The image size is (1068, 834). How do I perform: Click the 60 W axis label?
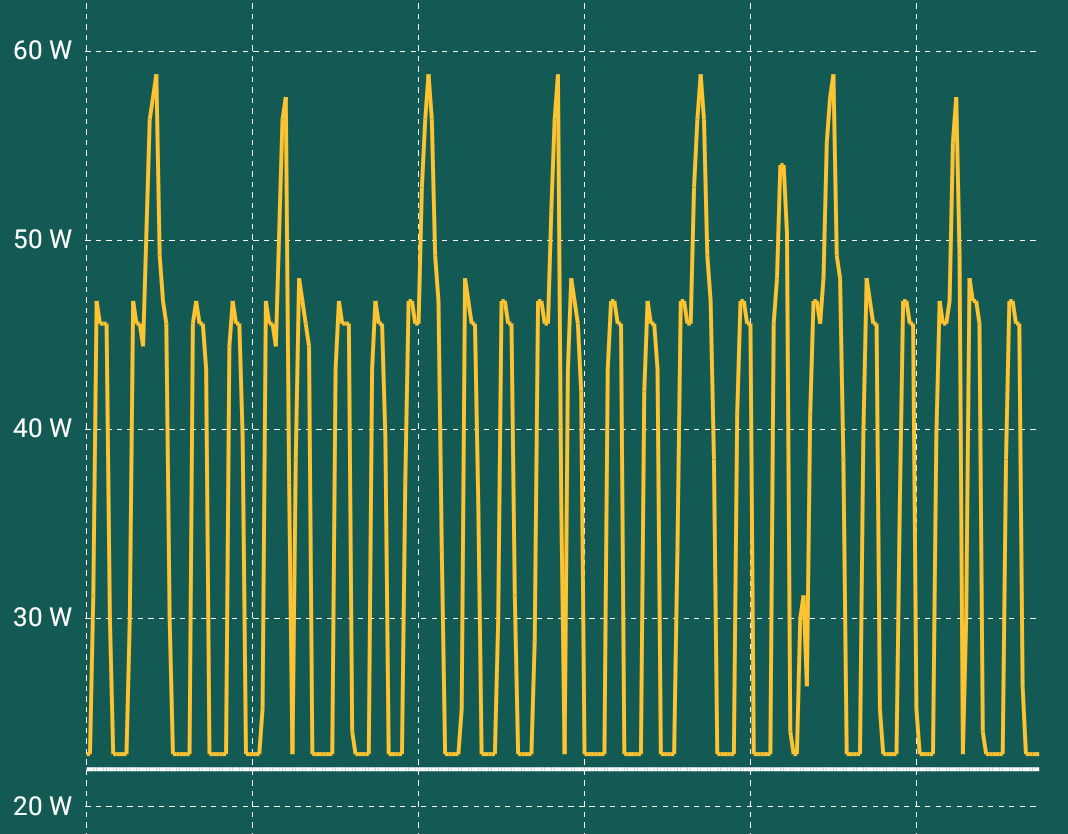tap(42, 50)
